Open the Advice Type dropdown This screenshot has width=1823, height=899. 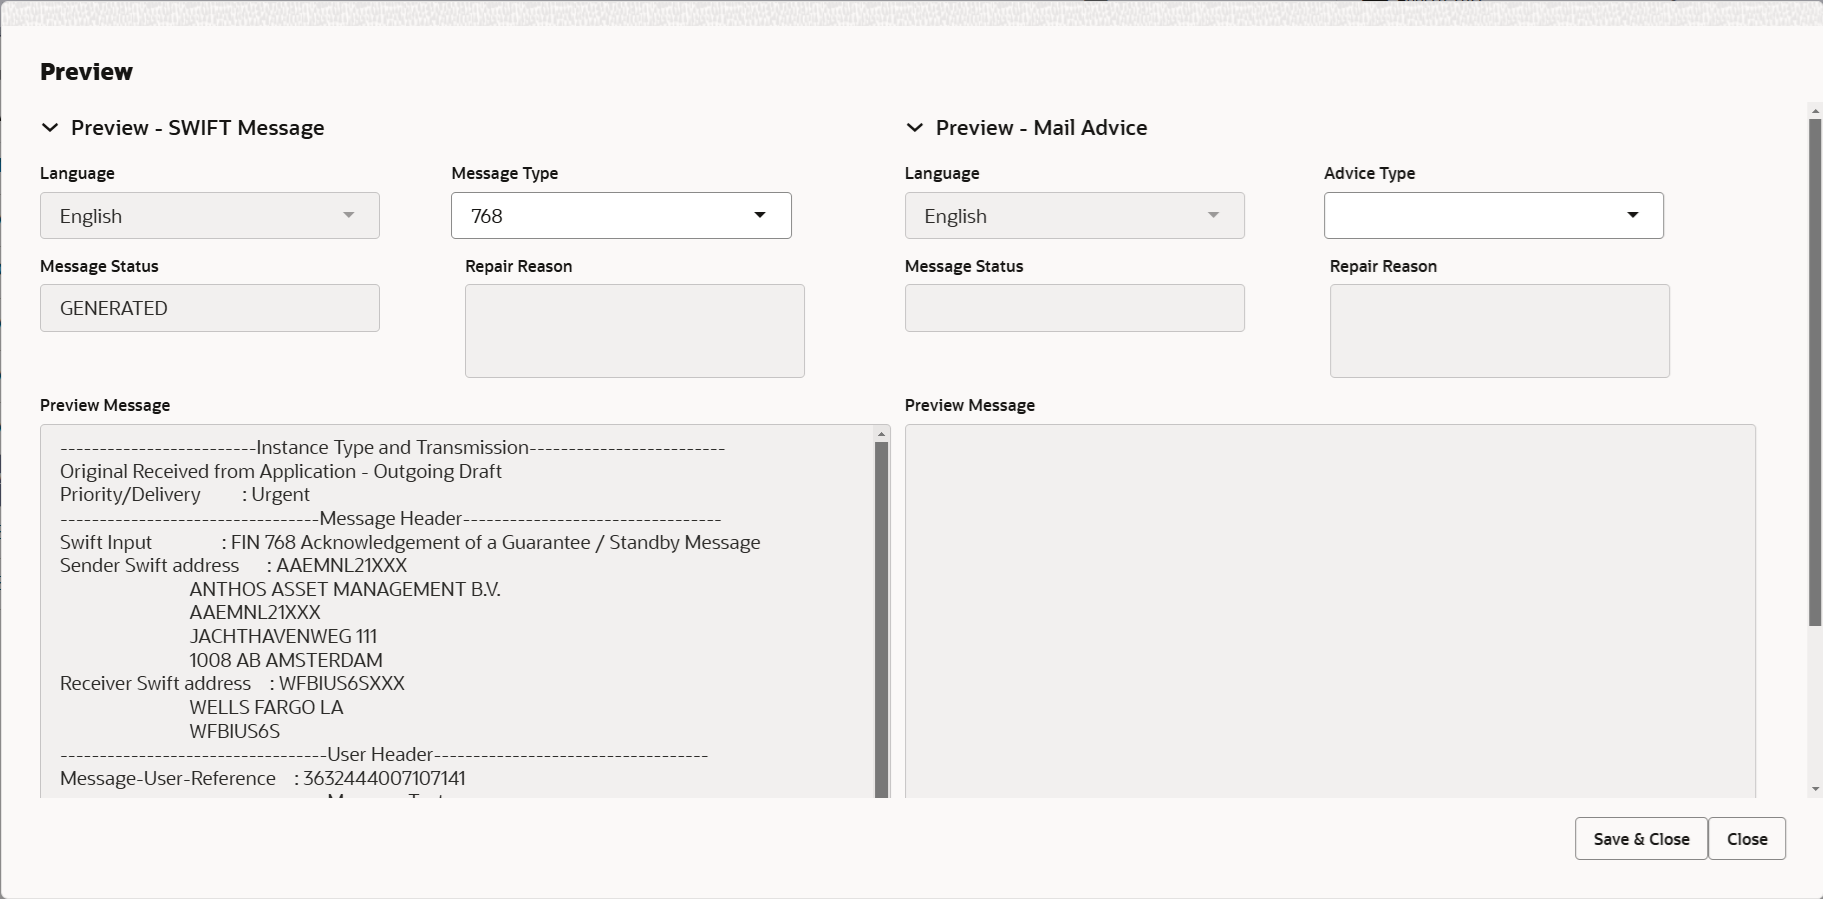1493,216
